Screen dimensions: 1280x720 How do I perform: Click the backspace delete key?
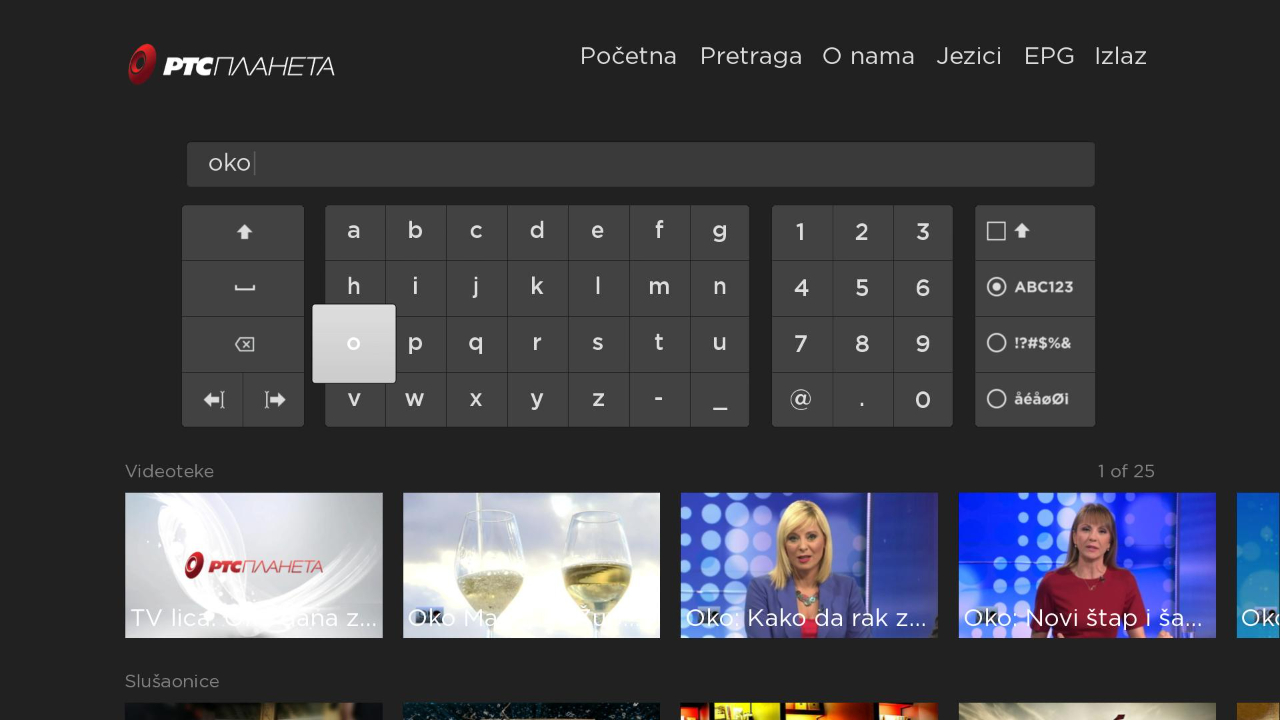coord(243,343)
